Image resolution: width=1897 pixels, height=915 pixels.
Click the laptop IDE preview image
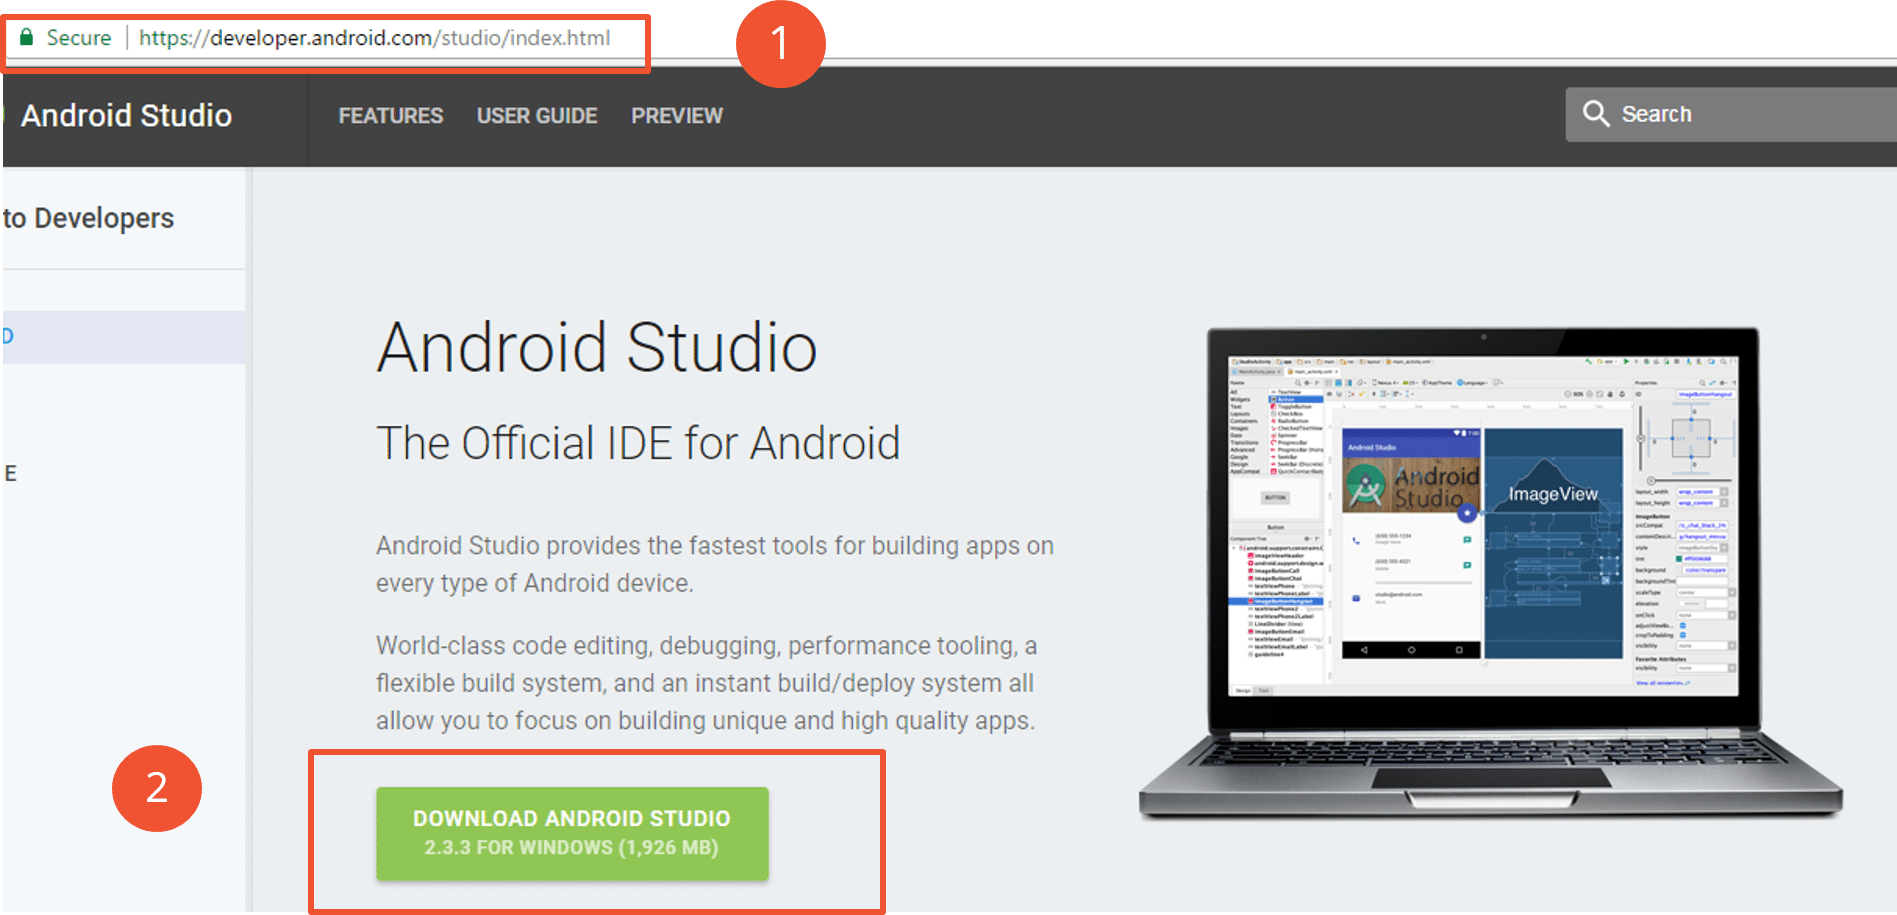click(1490, 573)
